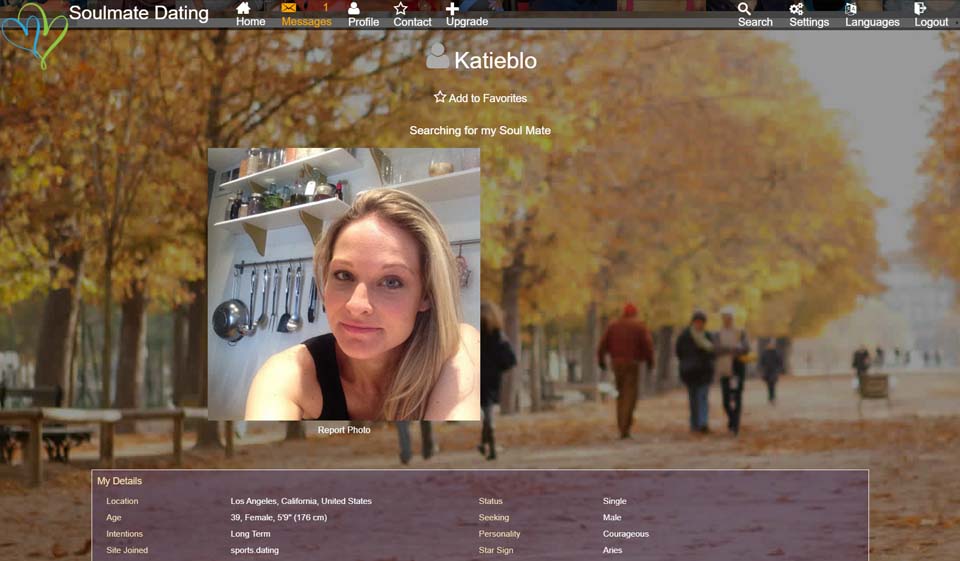Click the Soulmate Dating site title
The width and height of the screenshot is (960, 561).
click(139, 13)
